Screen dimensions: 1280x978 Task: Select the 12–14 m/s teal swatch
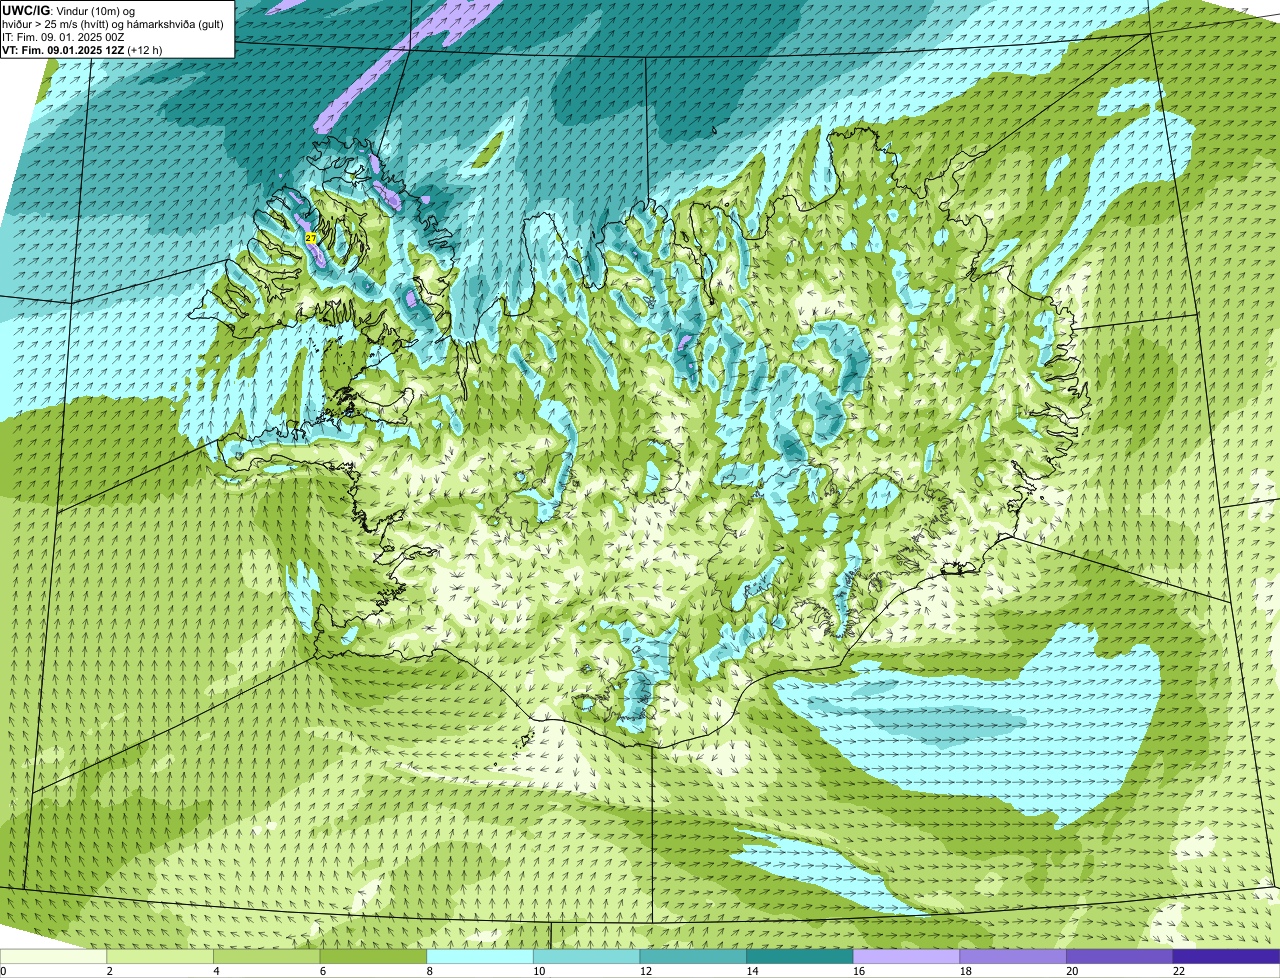(693, 956)
